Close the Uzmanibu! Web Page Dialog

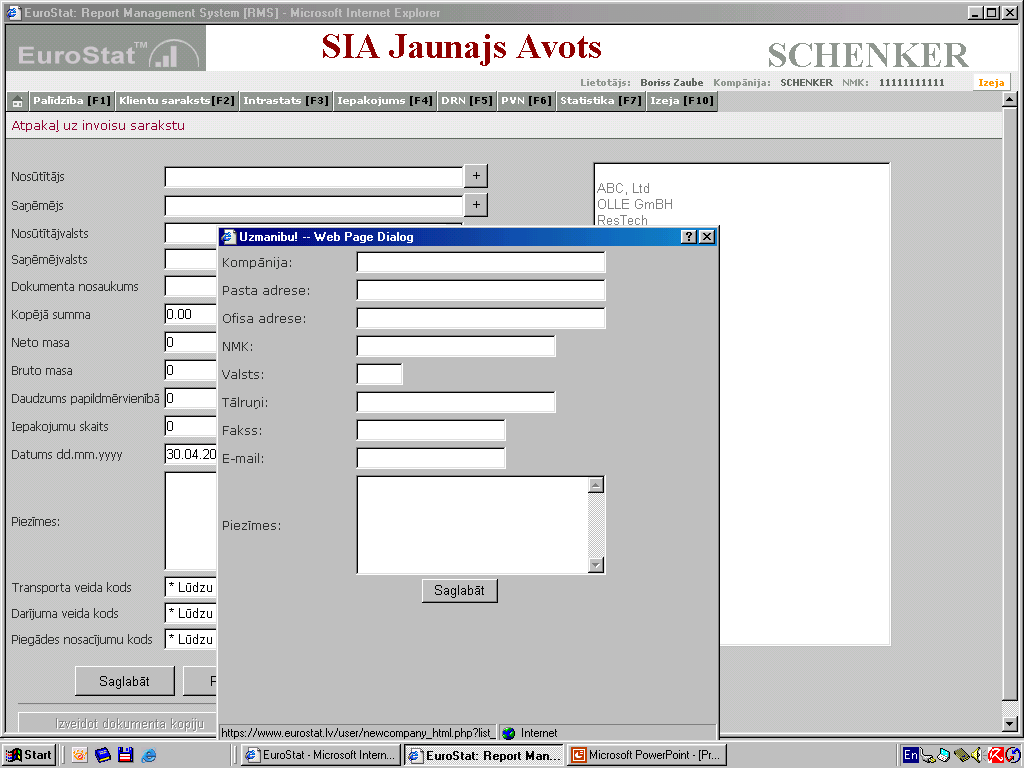pyautogui.click(x=707, y=236)
